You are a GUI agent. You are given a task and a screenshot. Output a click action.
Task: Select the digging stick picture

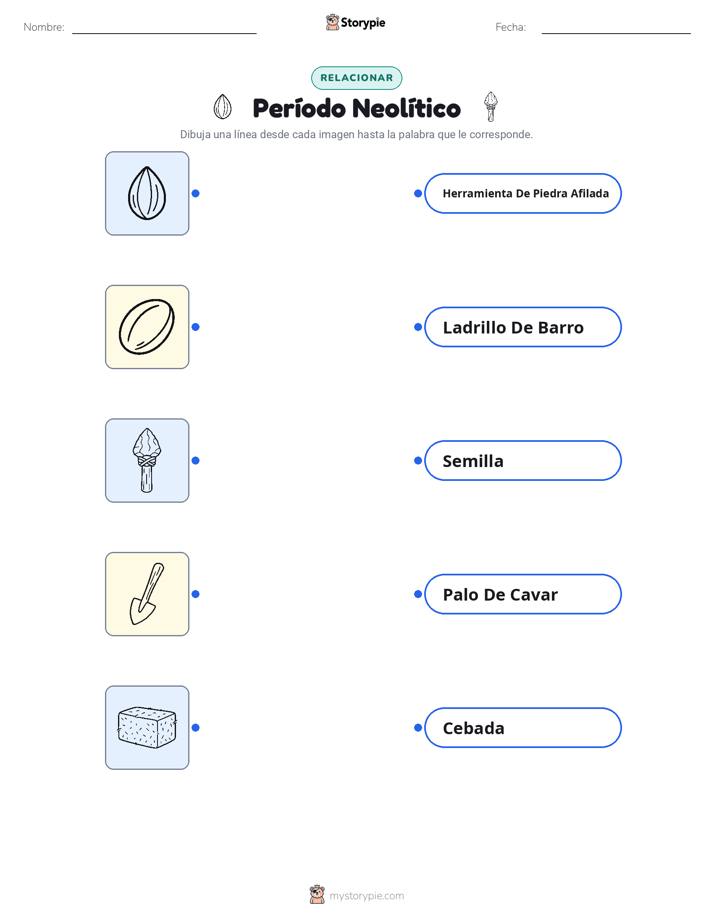pos(147,594)
